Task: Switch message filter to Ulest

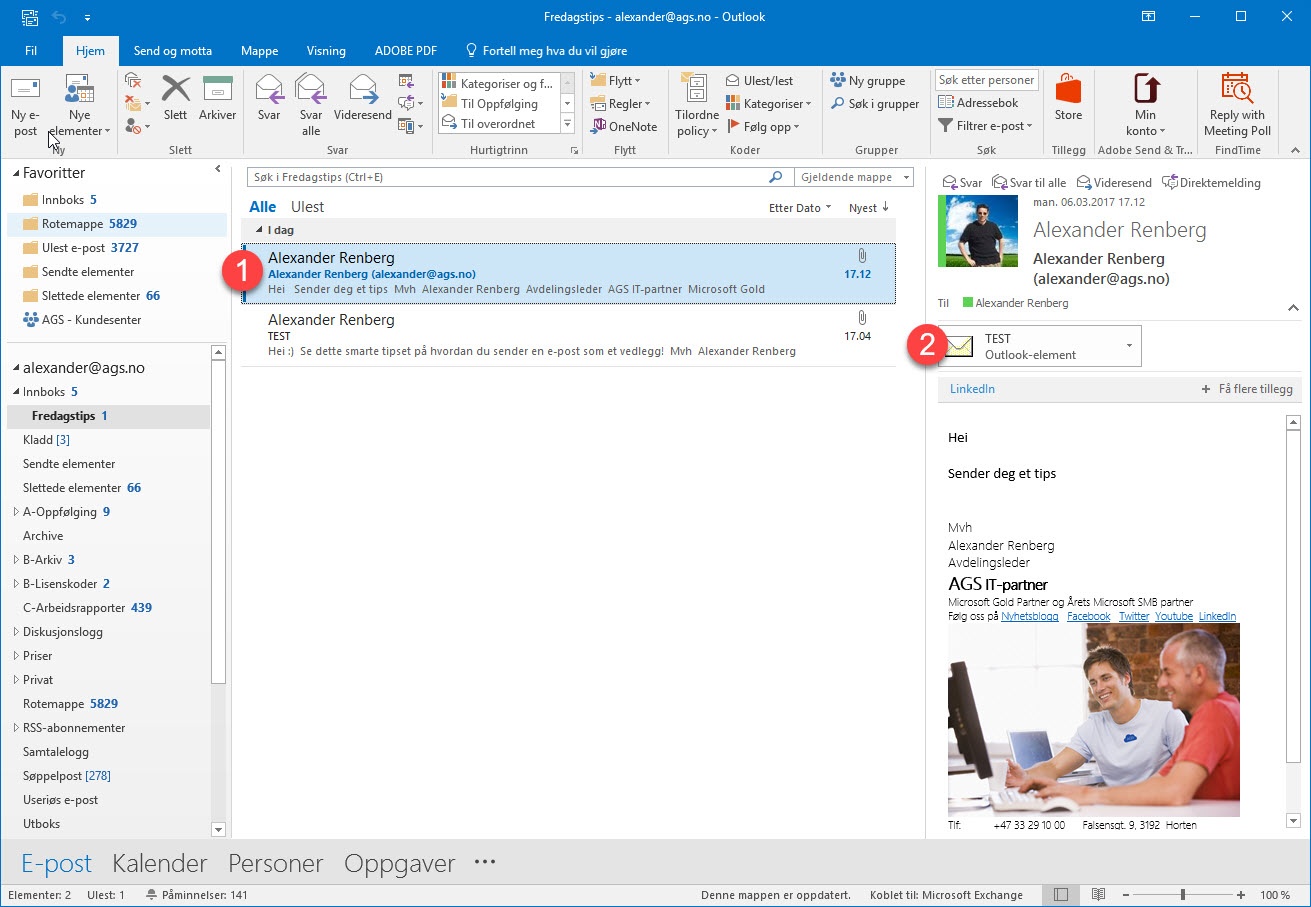Action: pyautogui.click(x=307, y=207)
